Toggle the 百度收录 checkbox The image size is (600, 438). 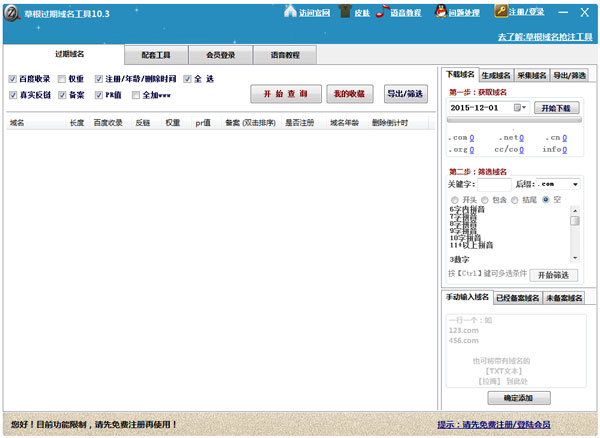tap(13, 79)
